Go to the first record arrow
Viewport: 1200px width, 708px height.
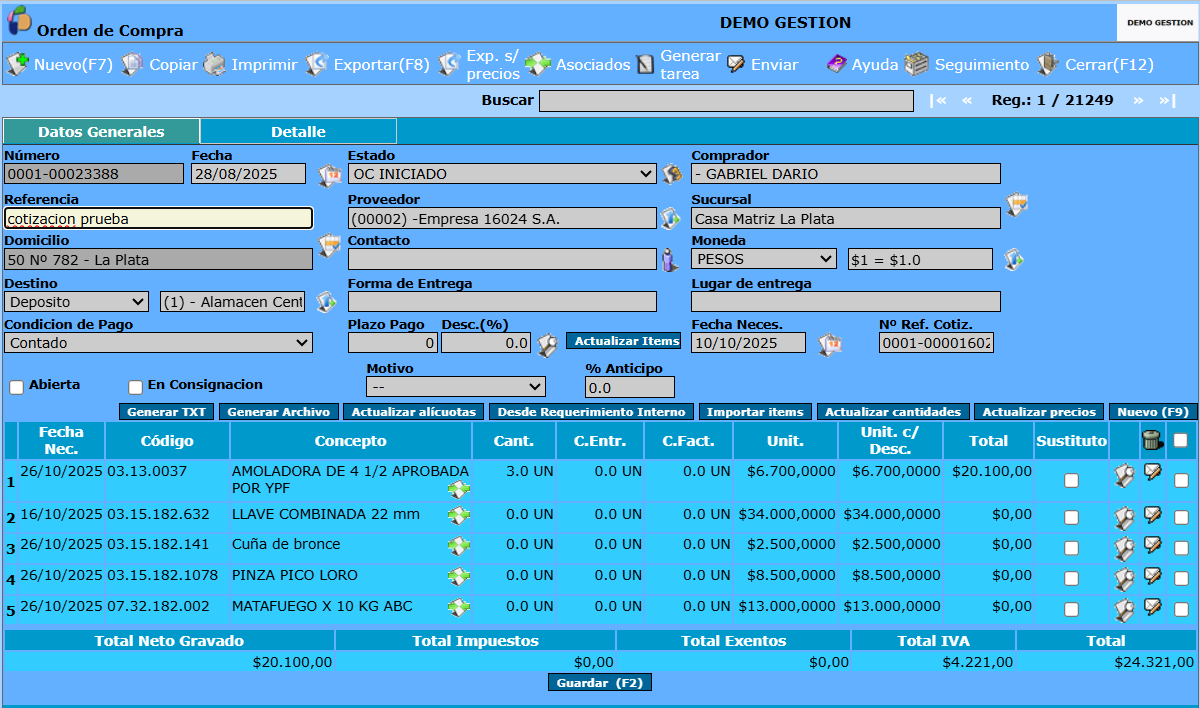(x=938, y=100)
